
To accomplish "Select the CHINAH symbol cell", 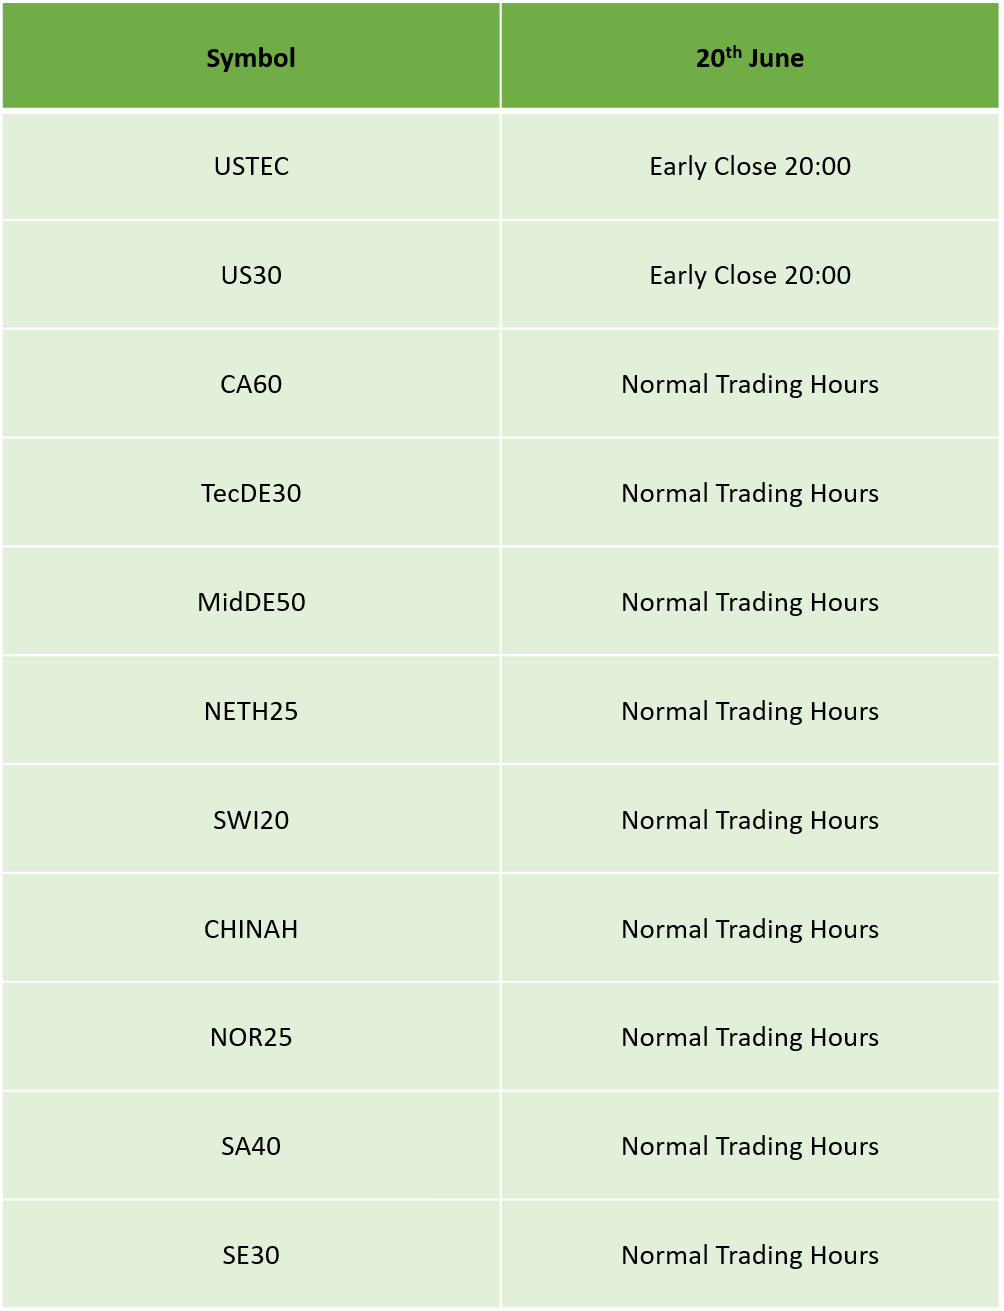I will click(251, 929).
